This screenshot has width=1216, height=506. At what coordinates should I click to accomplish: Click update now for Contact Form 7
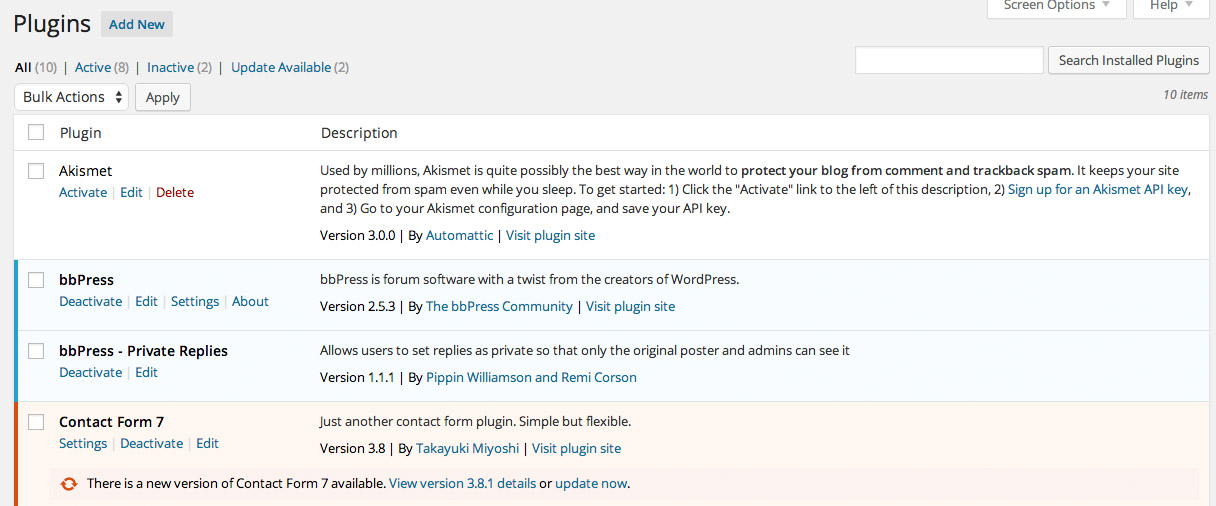click(x=591, y=483)
